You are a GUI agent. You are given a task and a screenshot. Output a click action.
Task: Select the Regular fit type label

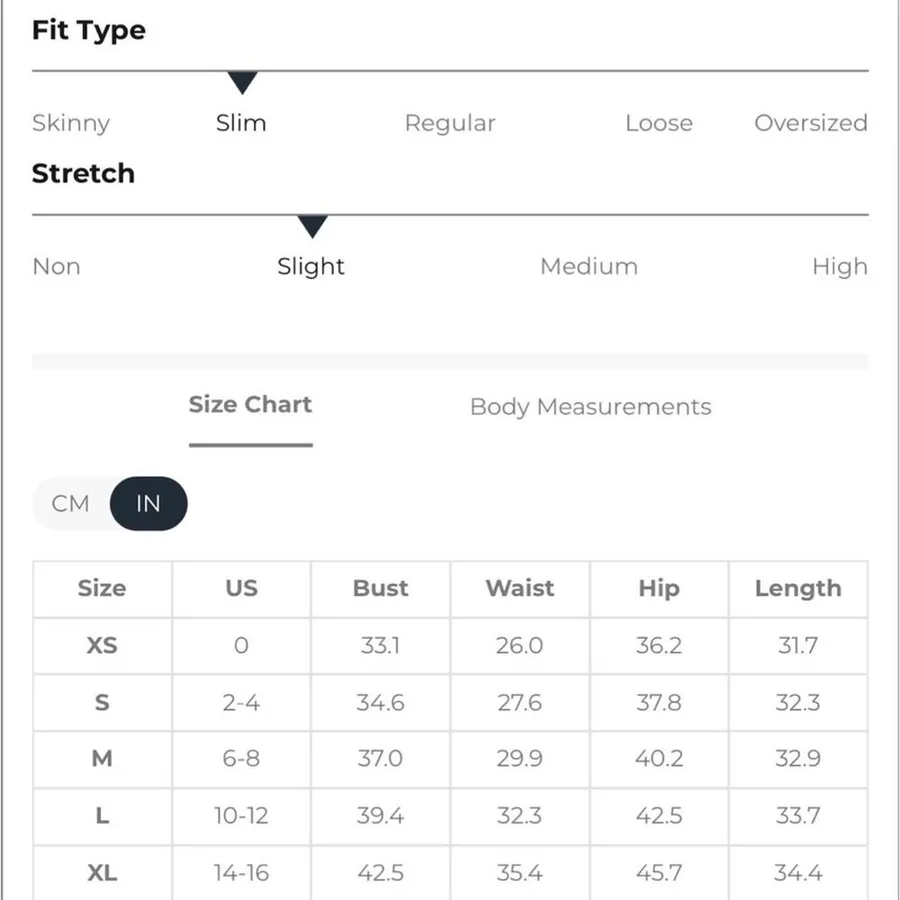click(450, 123)
